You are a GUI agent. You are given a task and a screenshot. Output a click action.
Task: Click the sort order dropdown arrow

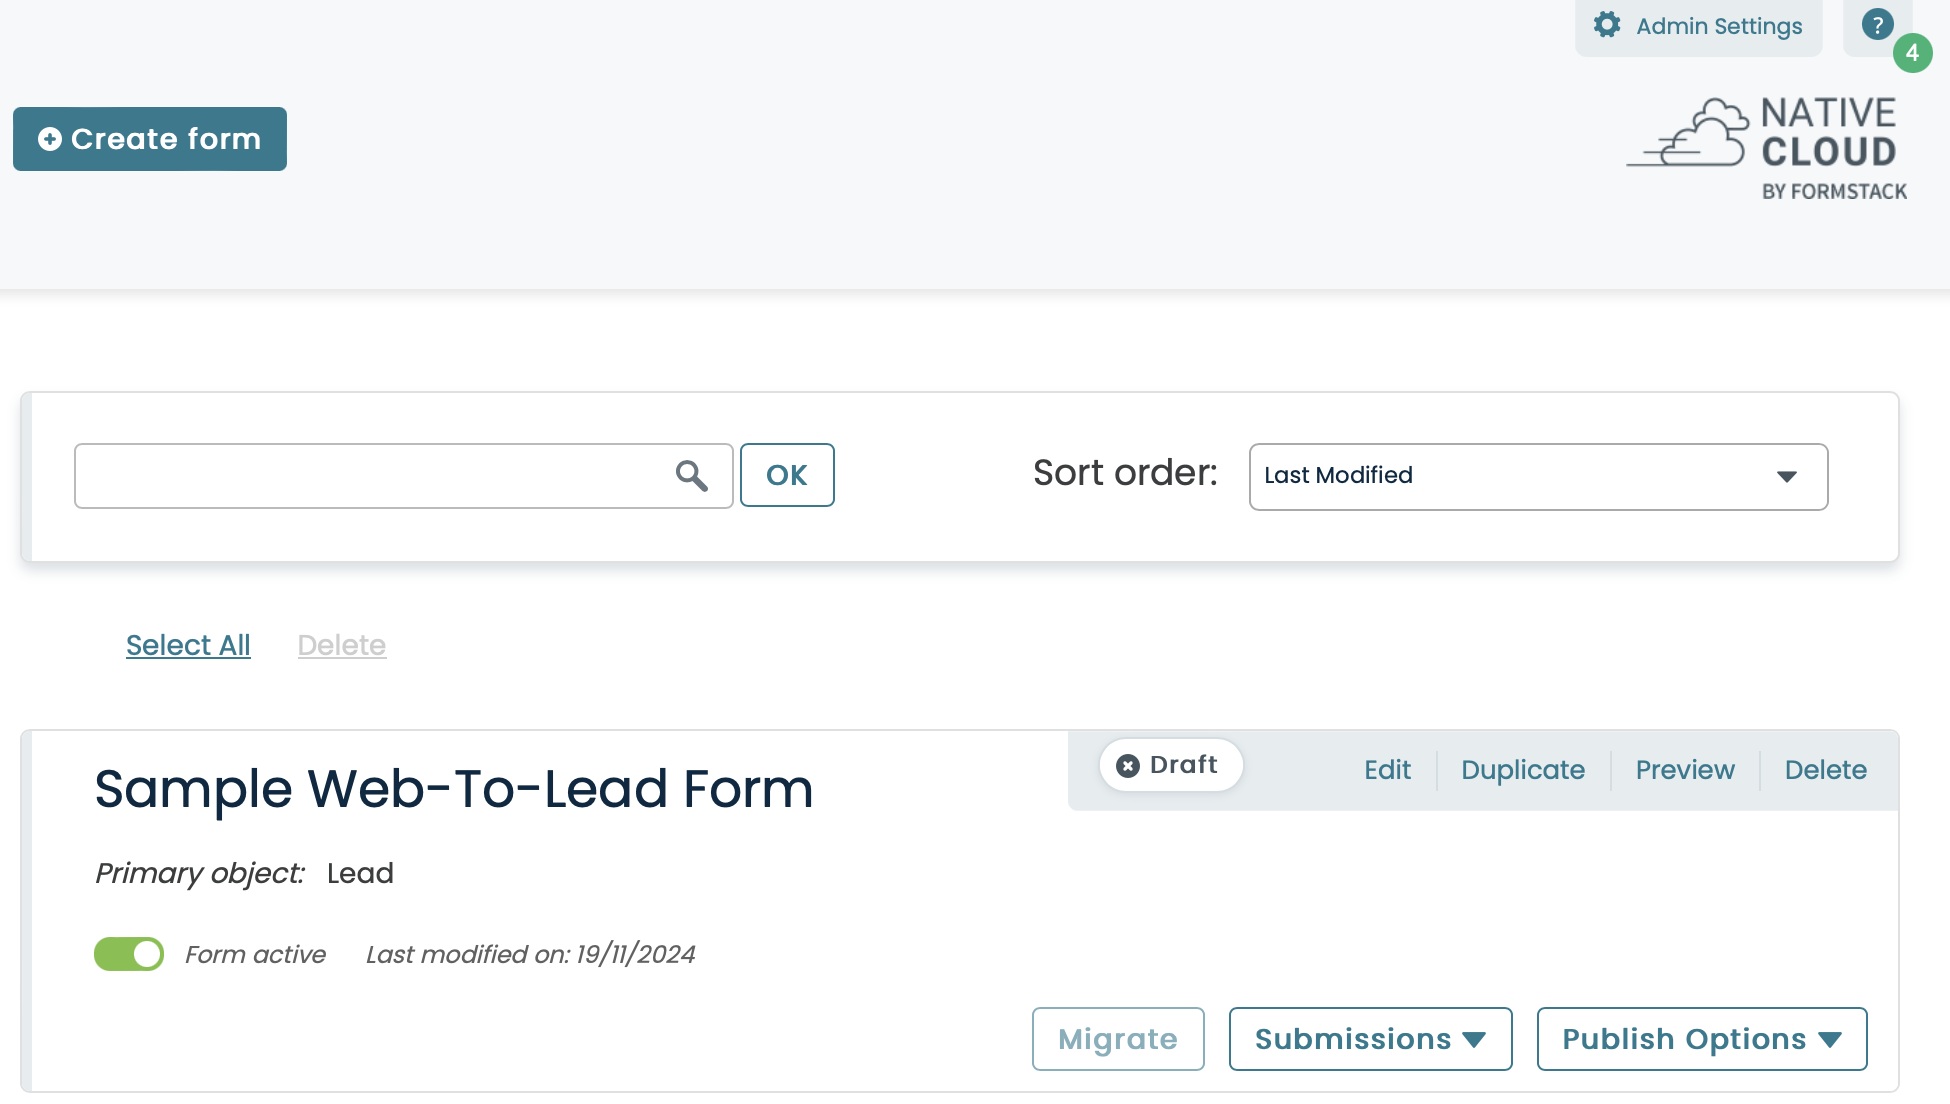[1787, 477]
